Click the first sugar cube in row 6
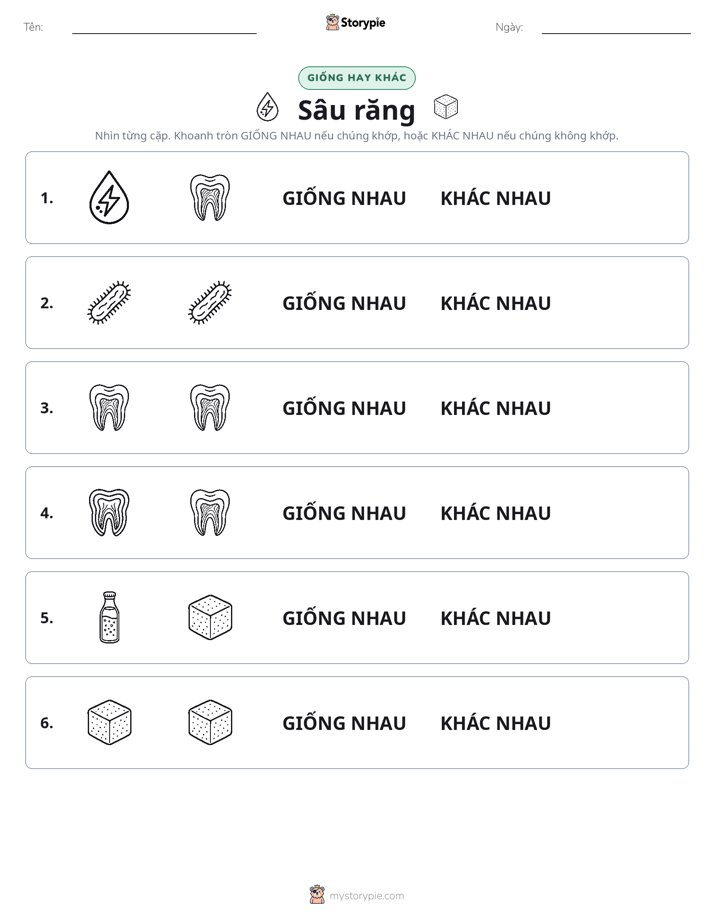 [x=109, y=722]
